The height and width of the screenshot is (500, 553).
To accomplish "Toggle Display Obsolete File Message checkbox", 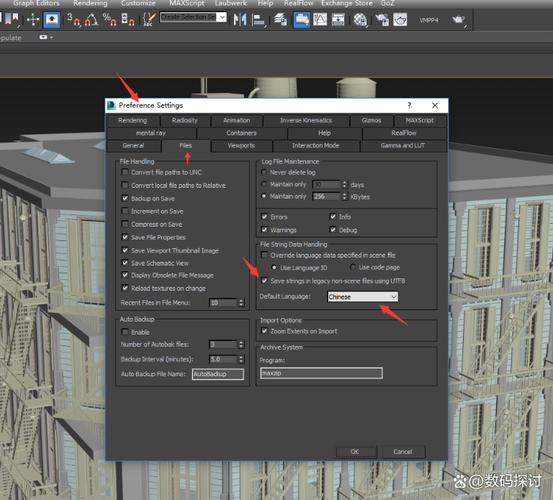I will [125, 275].
